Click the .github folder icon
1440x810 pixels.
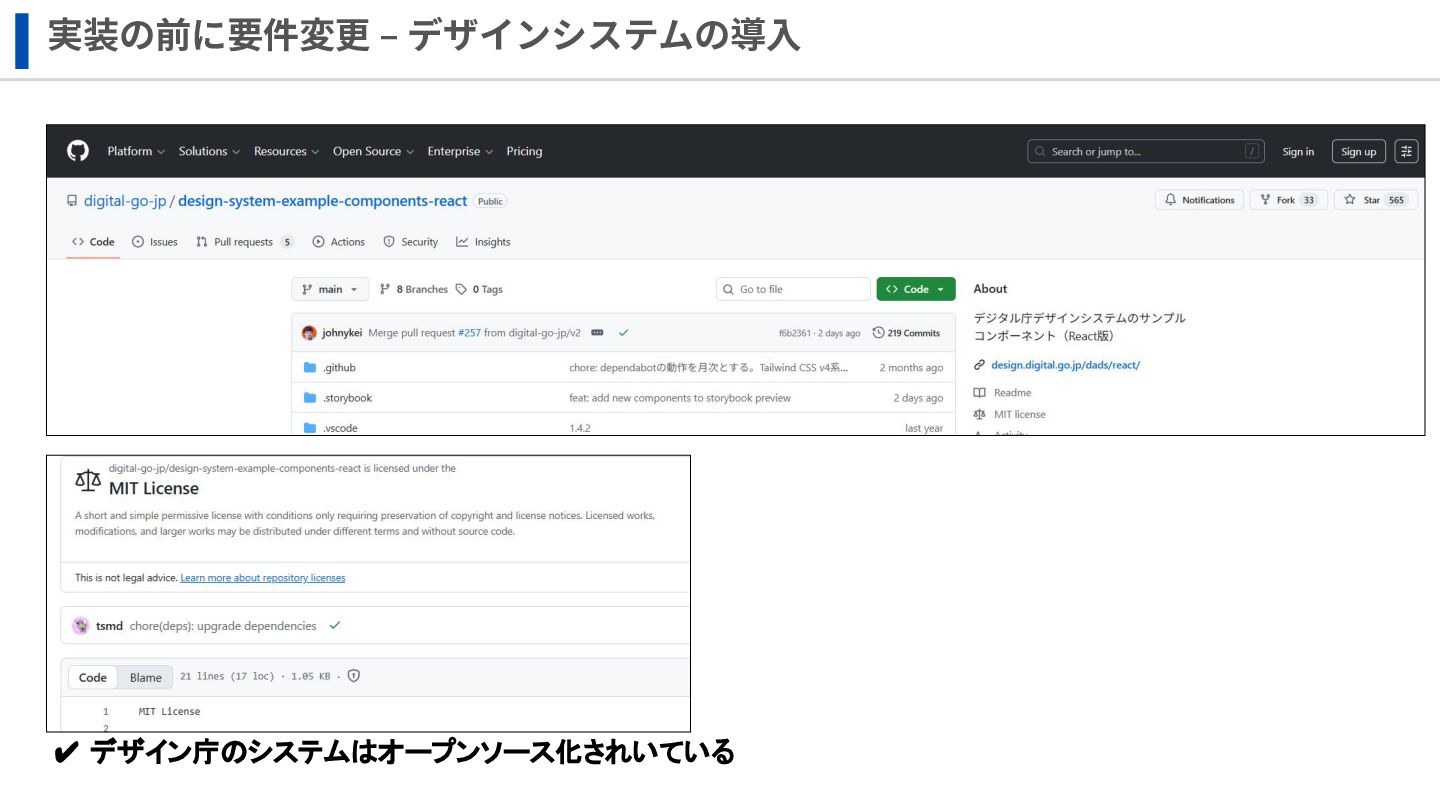point(310,367)
